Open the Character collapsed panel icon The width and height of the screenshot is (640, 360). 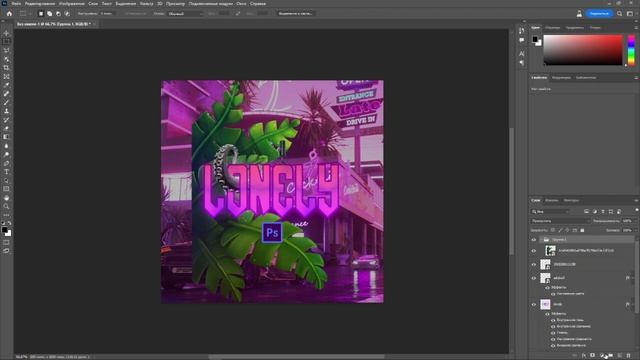point(522,53)
